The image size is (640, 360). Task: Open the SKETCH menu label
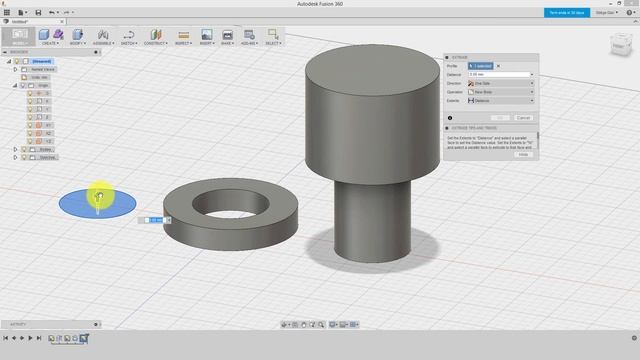(x=129, y=43)
